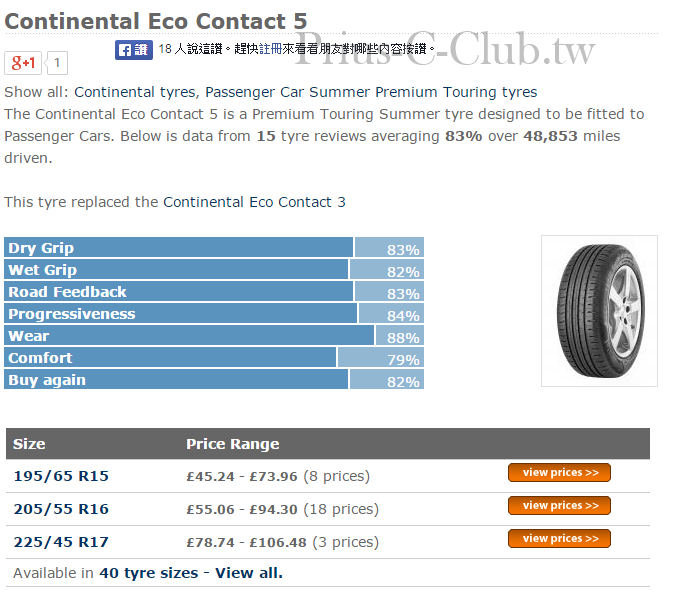The height and width of the screenshot is (590, 674).
Task: Click the Price Range column header
Action: [x=233, y=444]
